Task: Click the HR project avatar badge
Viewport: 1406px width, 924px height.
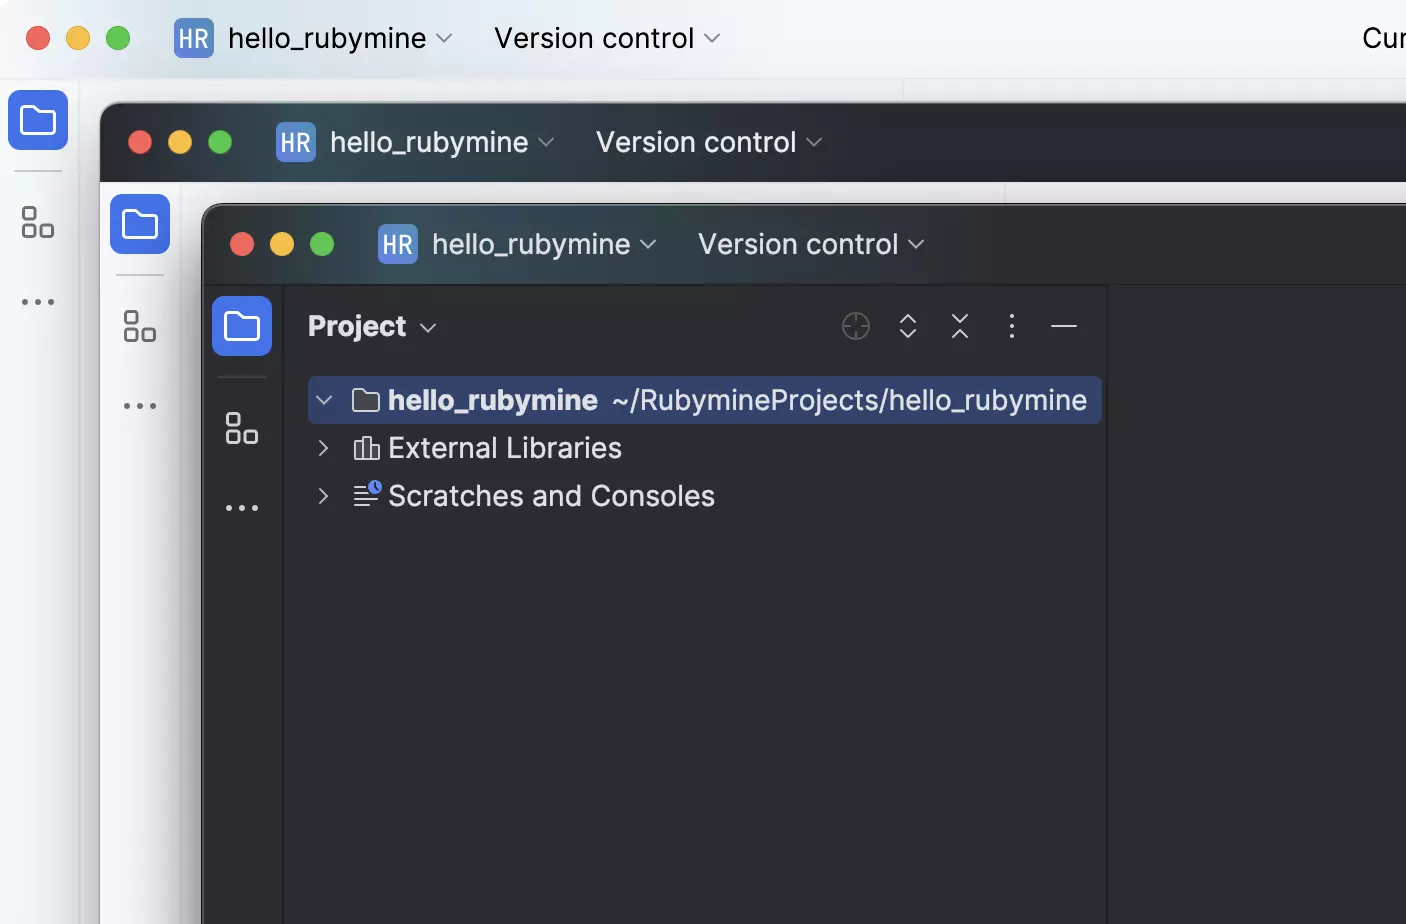Action: (x=397, y=243)
